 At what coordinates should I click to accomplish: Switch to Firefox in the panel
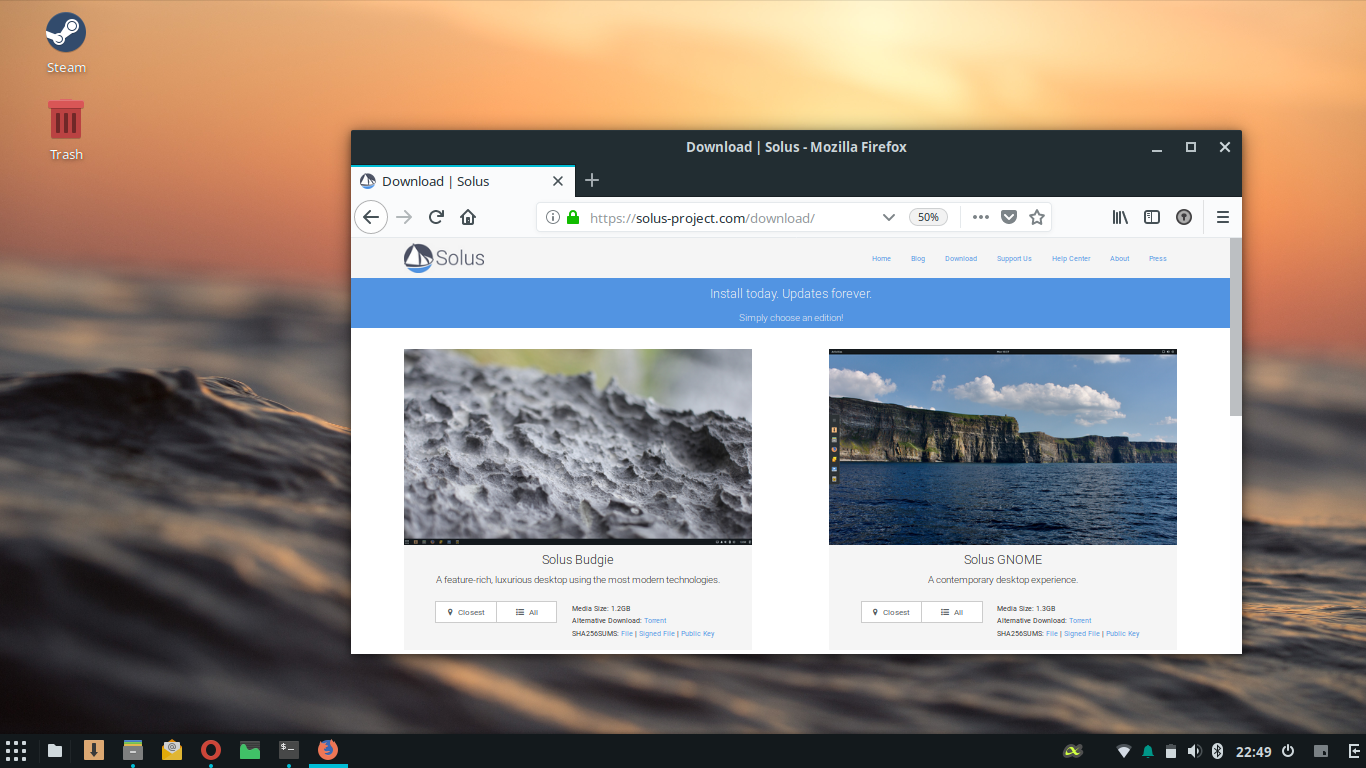click(328, 749)
